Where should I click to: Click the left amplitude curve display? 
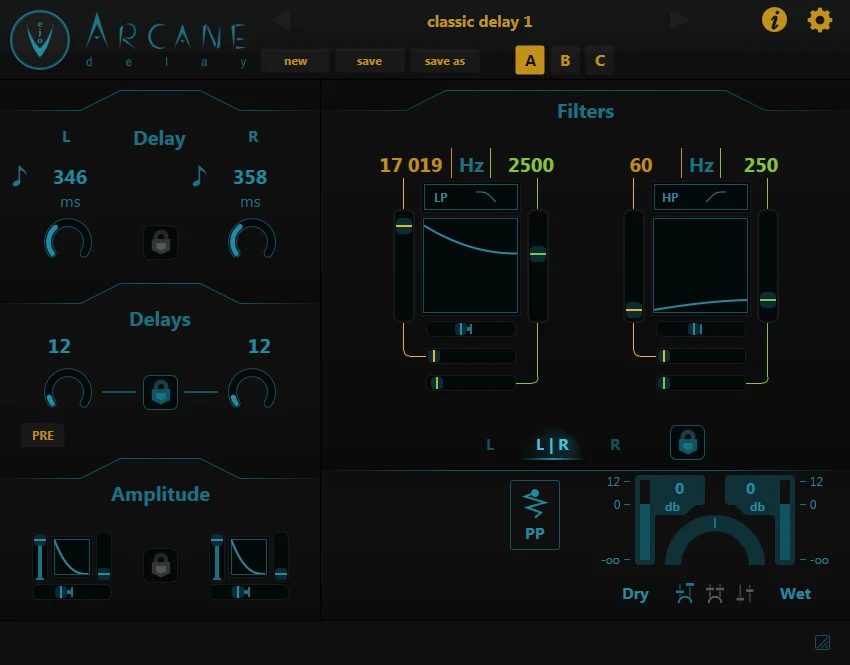click(x=72, y=557)
